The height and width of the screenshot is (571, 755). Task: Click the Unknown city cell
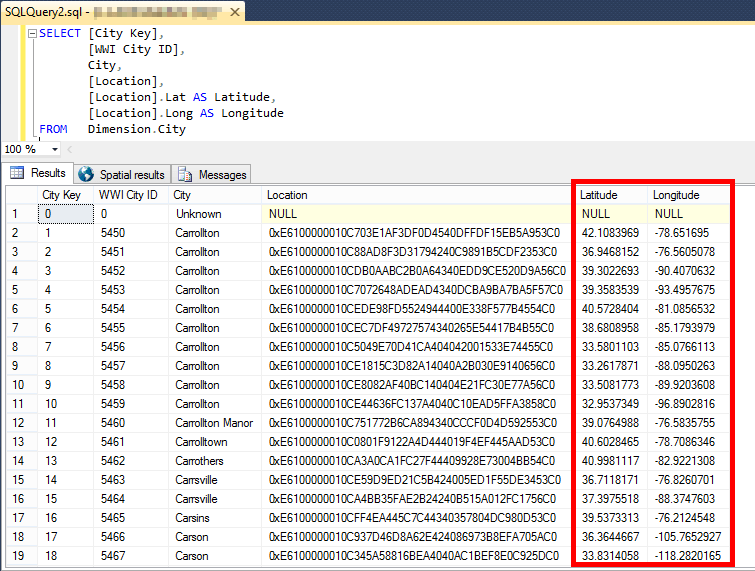215,214
